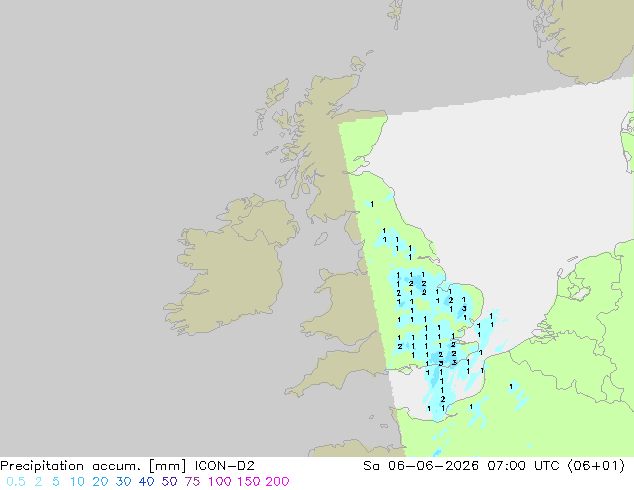Click the "(06+01)" forecast run label
The height and width of the screenshot is (490, 634).
tap(596, 466)
